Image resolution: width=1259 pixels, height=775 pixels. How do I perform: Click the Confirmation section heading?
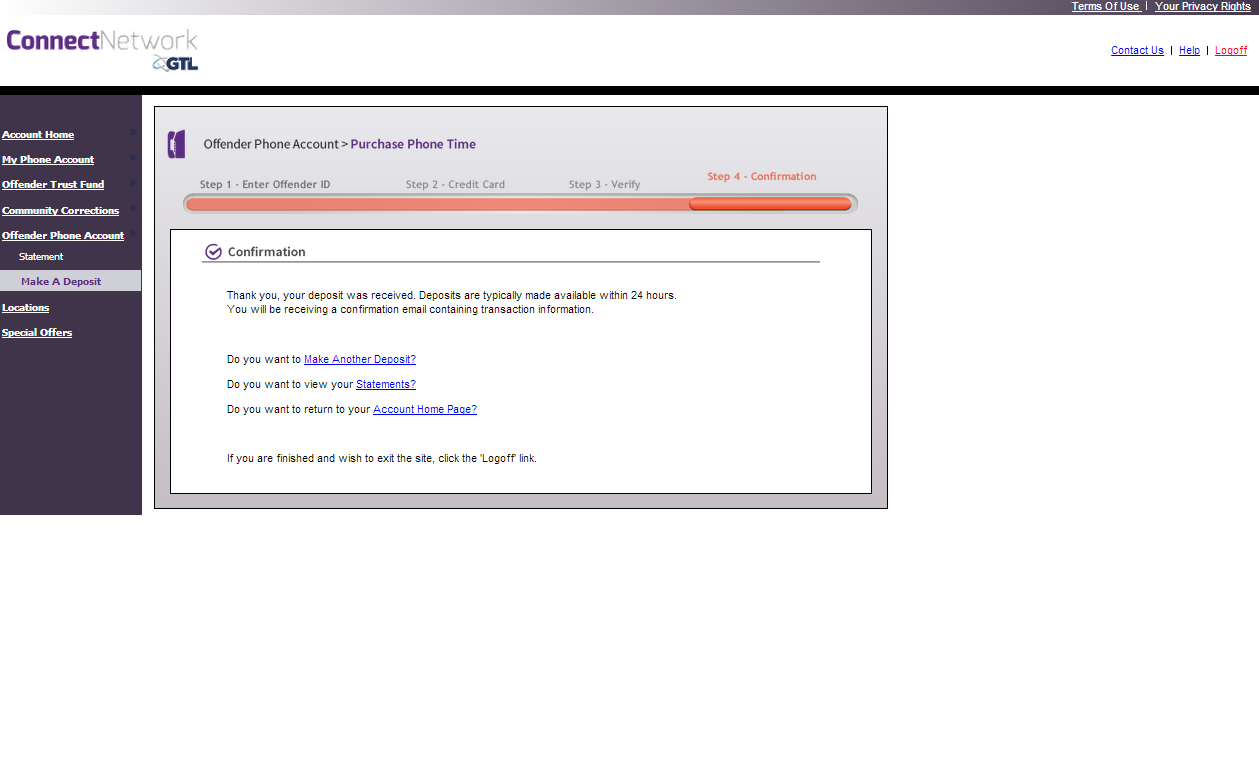tap(267, 252)
